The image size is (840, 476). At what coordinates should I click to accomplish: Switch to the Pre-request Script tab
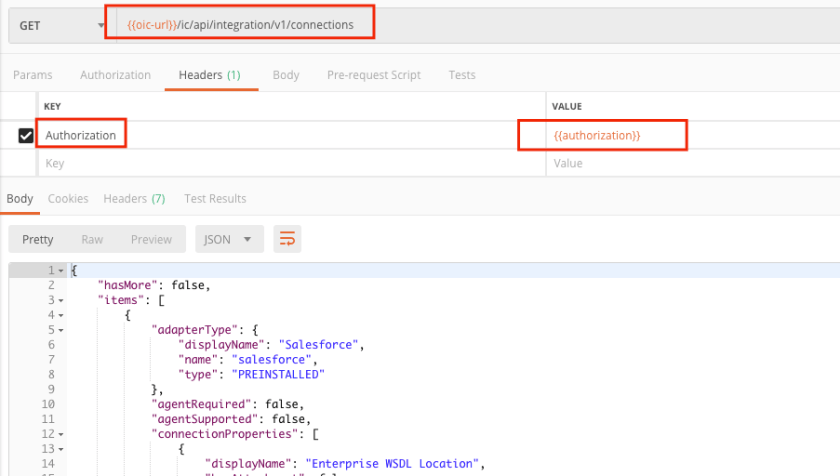pyautogui.click(x=373, y=75)
